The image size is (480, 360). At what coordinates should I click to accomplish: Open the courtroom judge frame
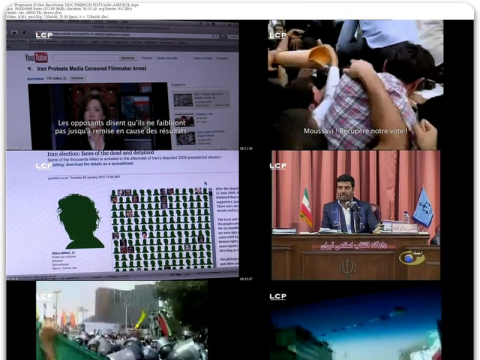click(x=356, y=215)
